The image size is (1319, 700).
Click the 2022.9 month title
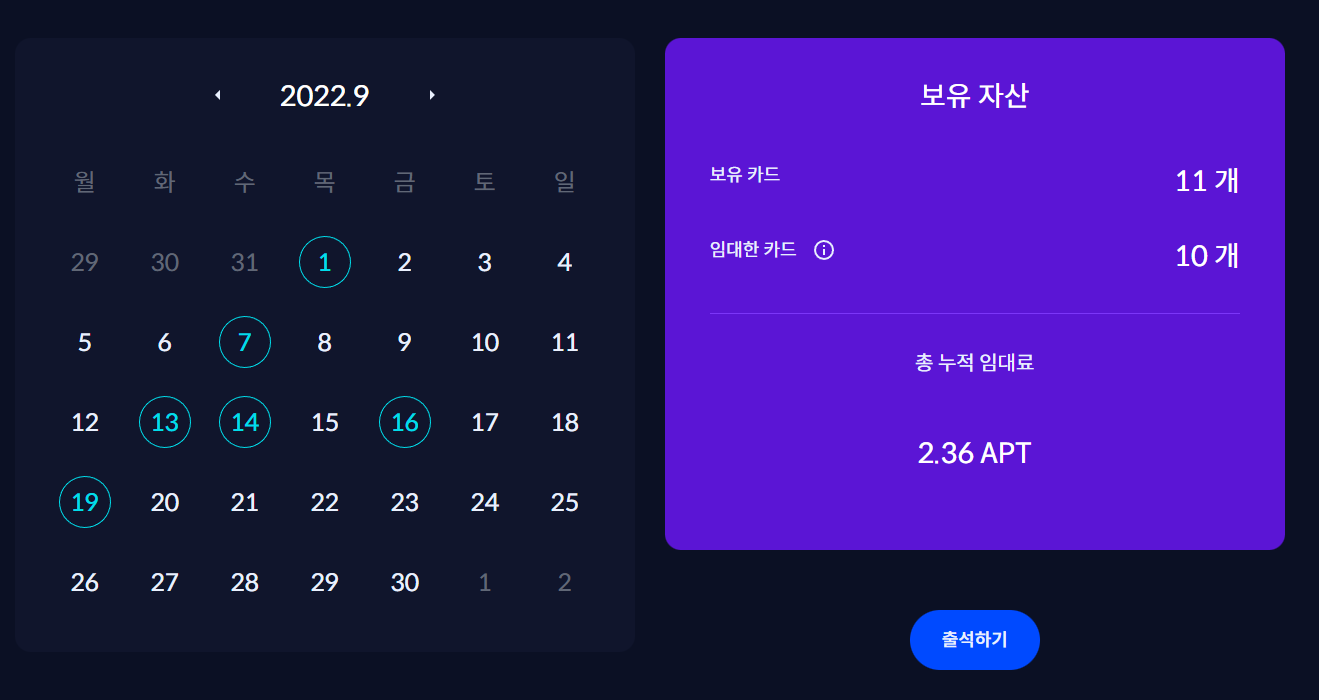click(325, 95)
